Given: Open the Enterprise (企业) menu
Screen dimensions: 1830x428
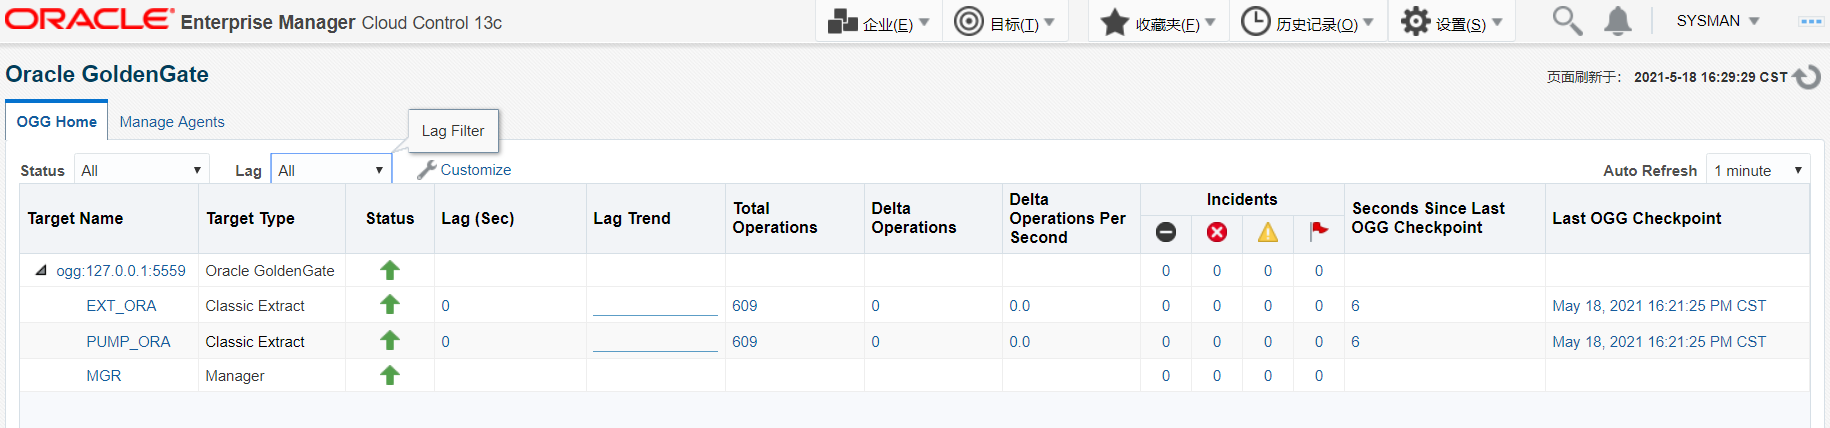Looking at the screenshot, I should point(880,23).
